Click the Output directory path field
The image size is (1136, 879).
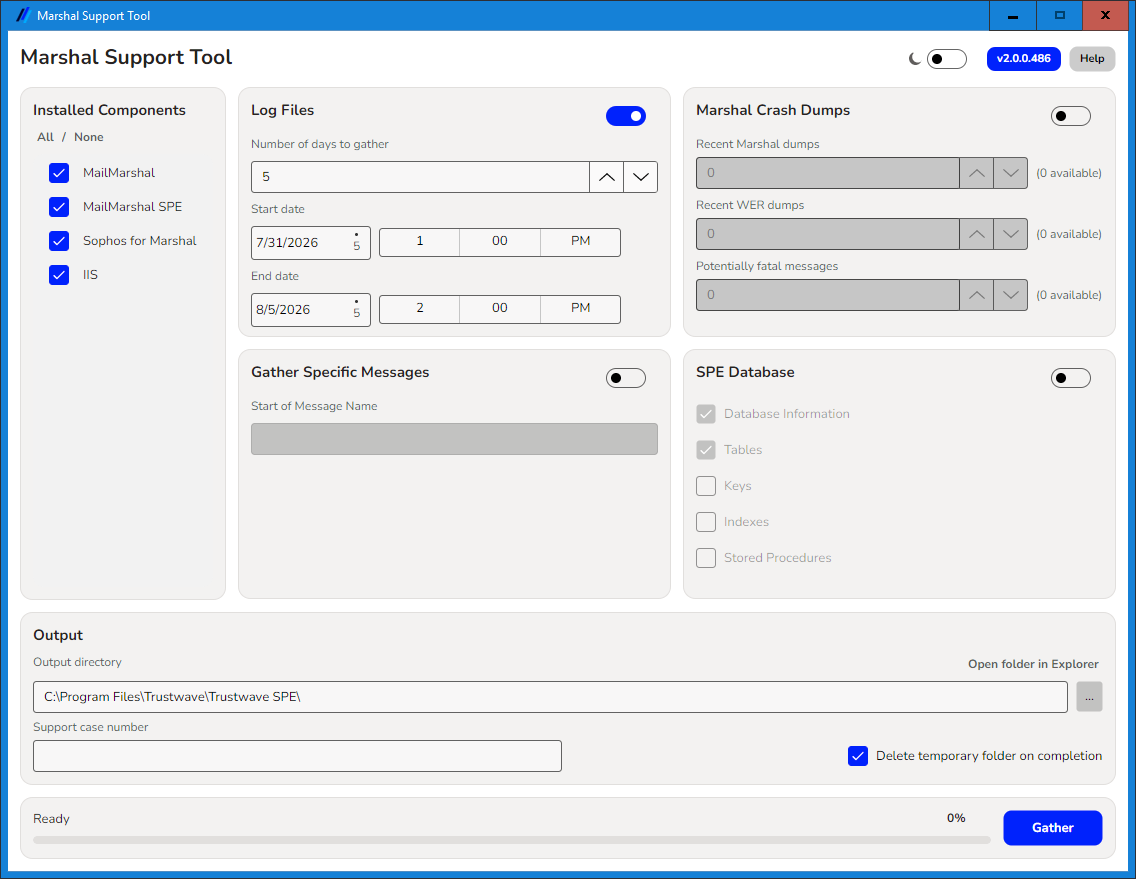tap(550, 697)
